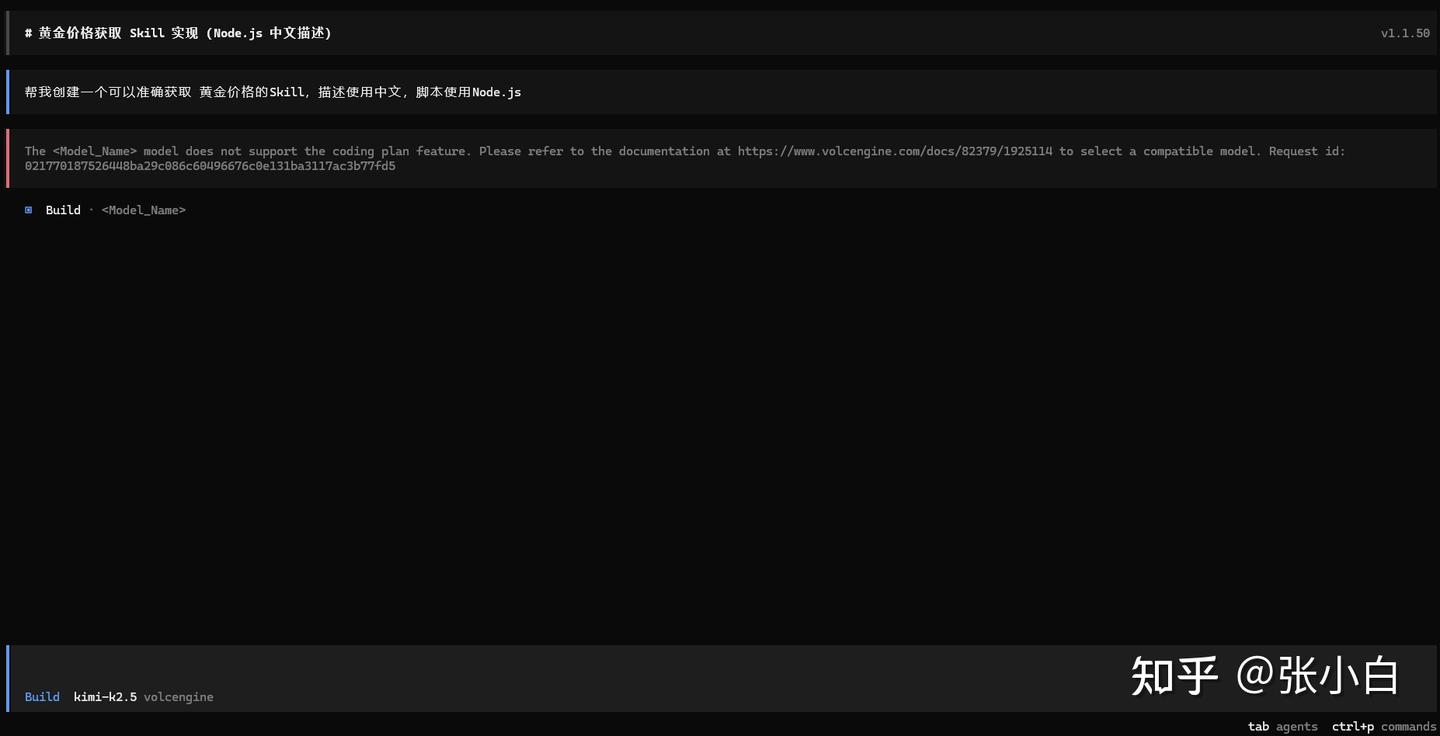The image size is (1440, 736).
Task: Open the volcengine.com documentation link
Action: 895,151
